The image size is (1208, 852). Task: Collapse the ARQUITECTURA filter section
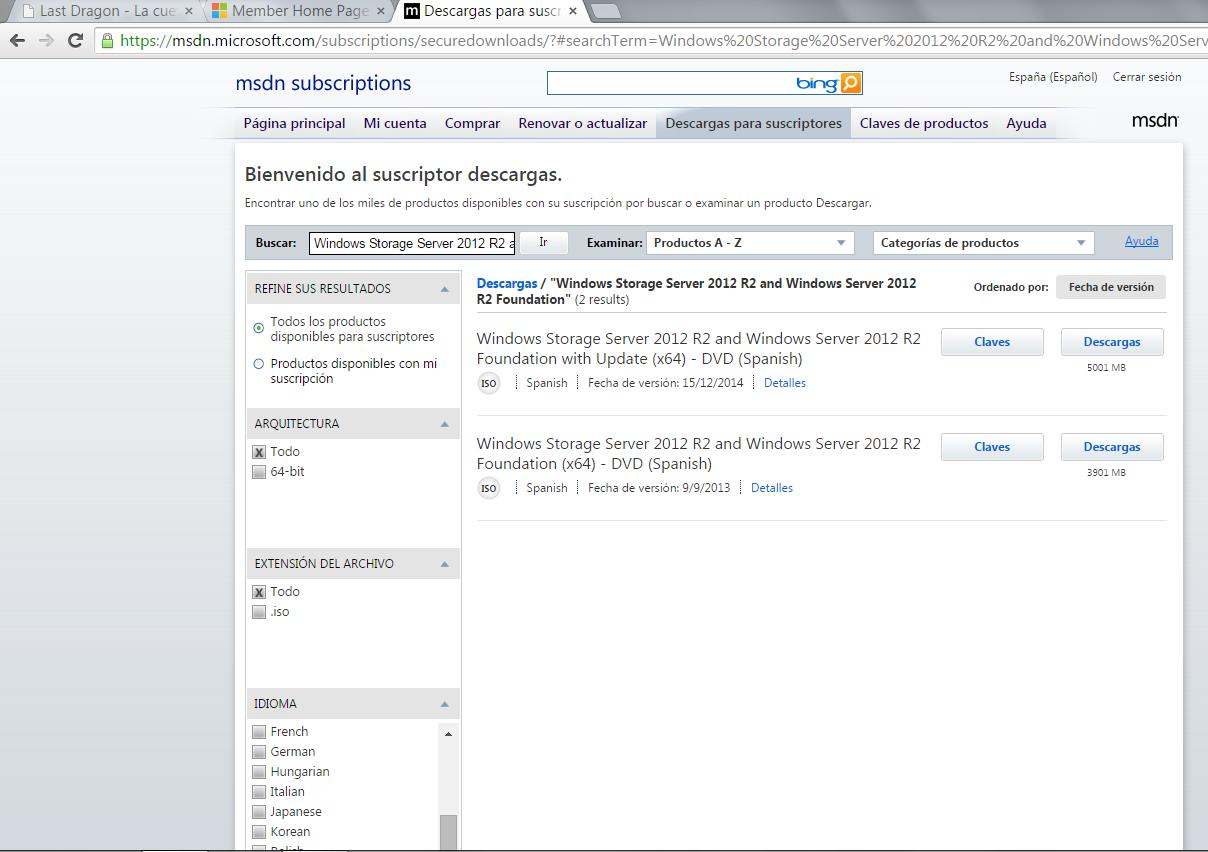445,424
